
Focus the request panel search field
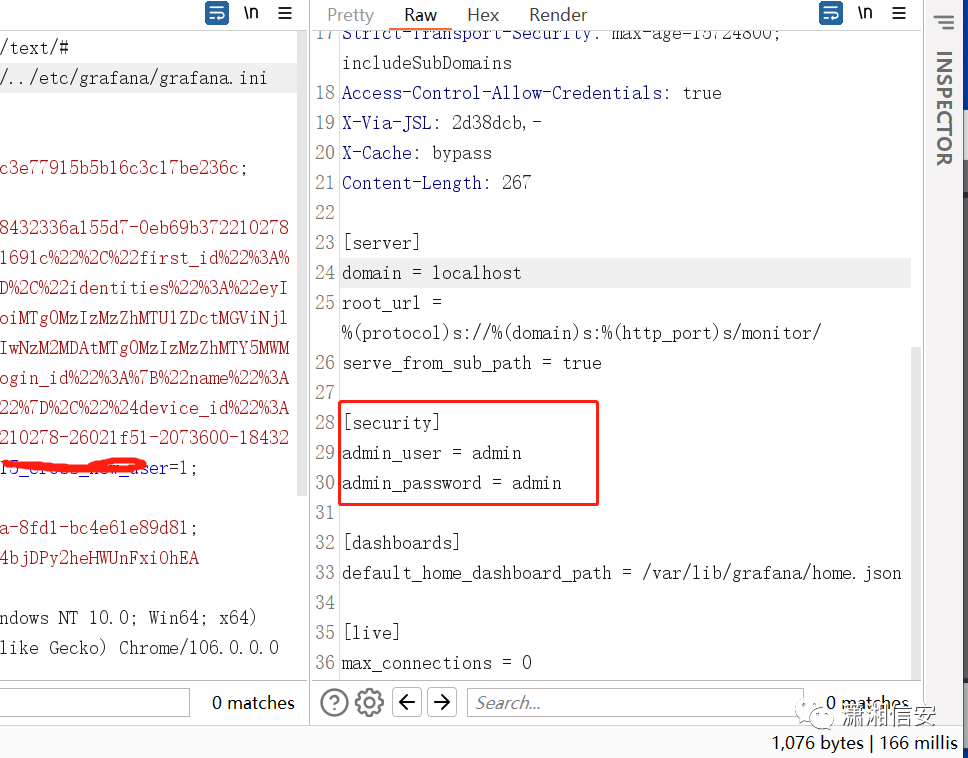point(94,702)
